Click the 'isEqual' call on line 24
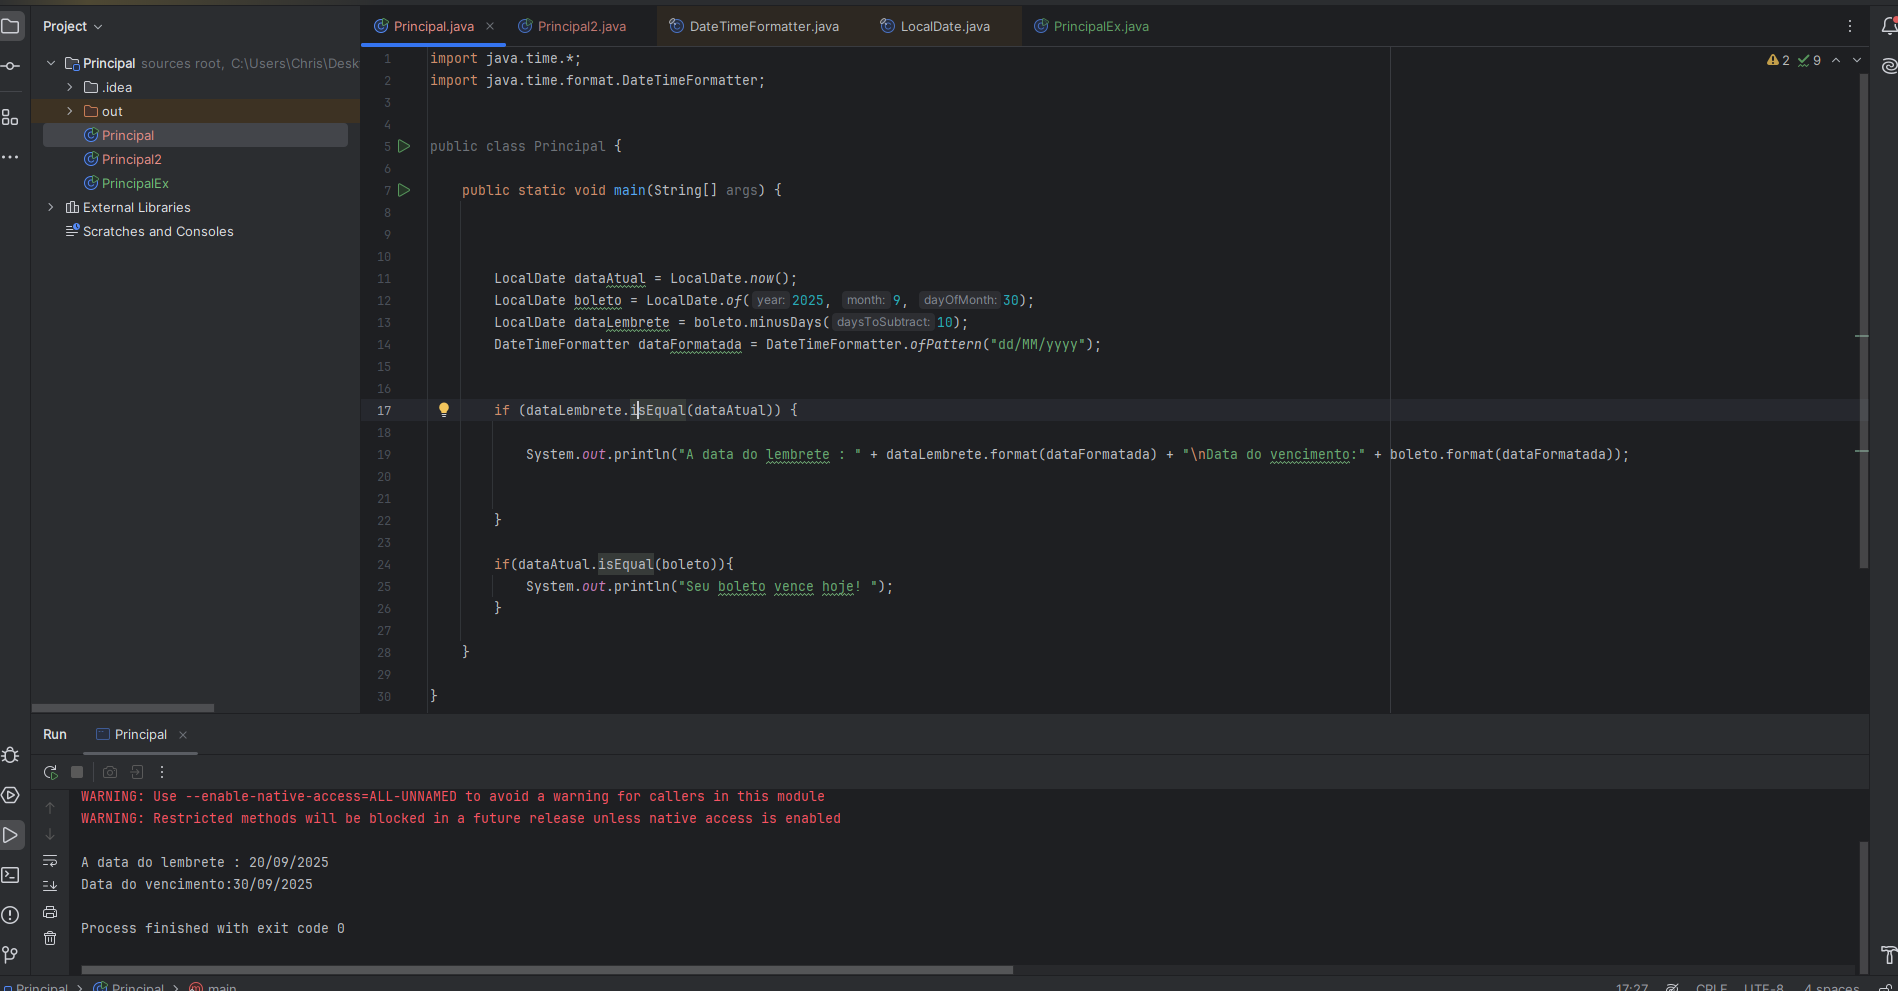 click(625, 564)
